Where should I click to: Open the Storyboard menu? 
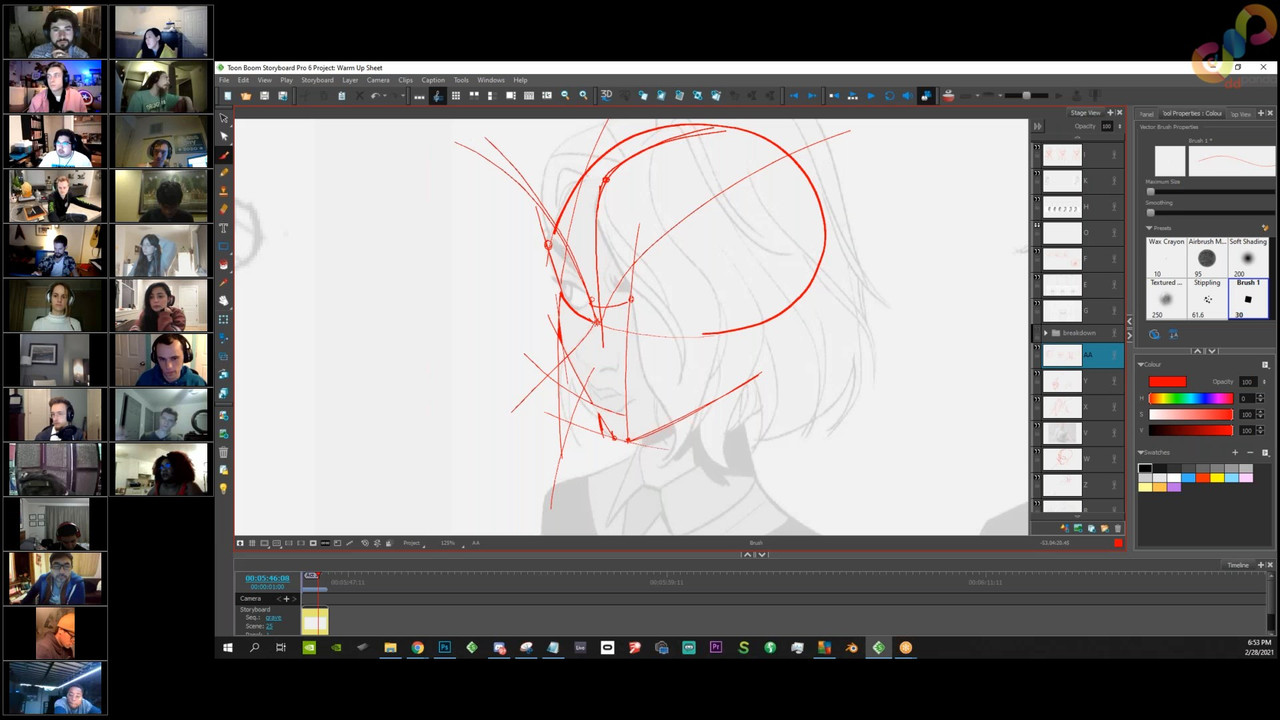coord(317,80)
